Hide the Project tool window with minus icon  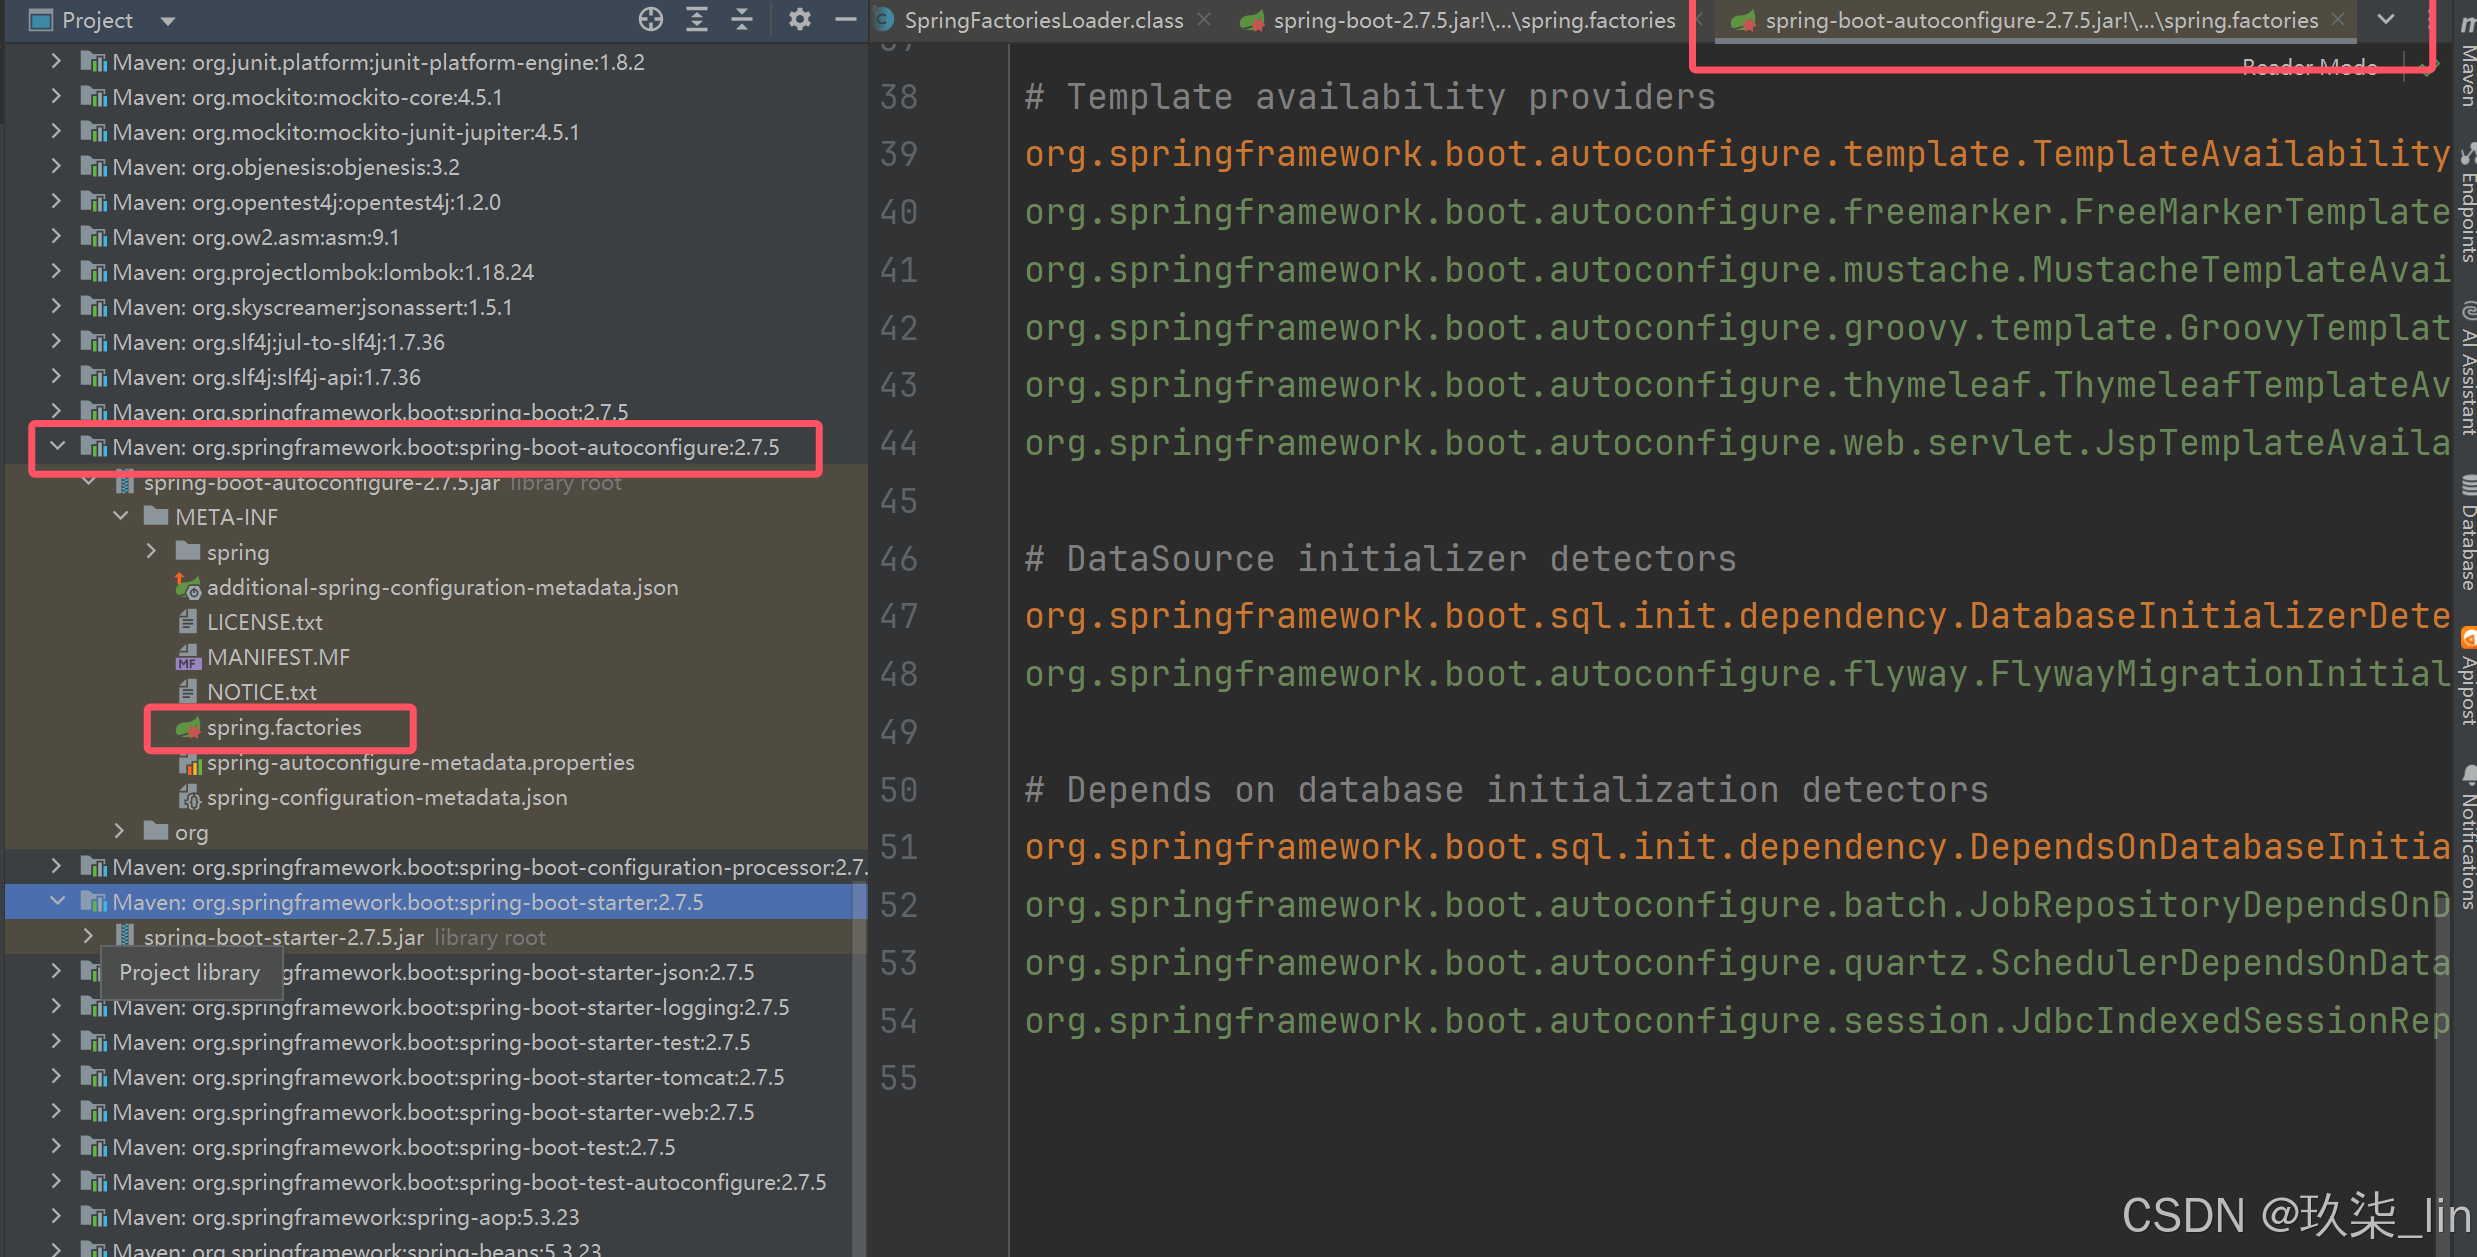click(x=845, y=19)
